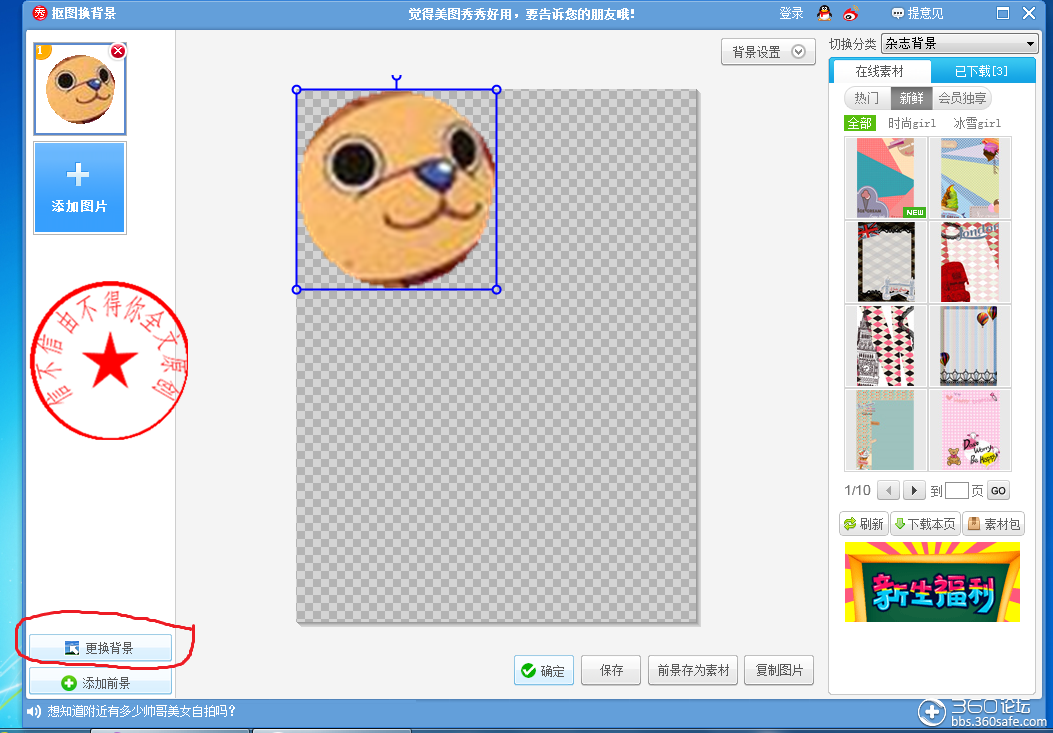Go to next material page arrow
Viewport: 1053px width, 733px height.
pyautogui.click(x=914, y=490)
